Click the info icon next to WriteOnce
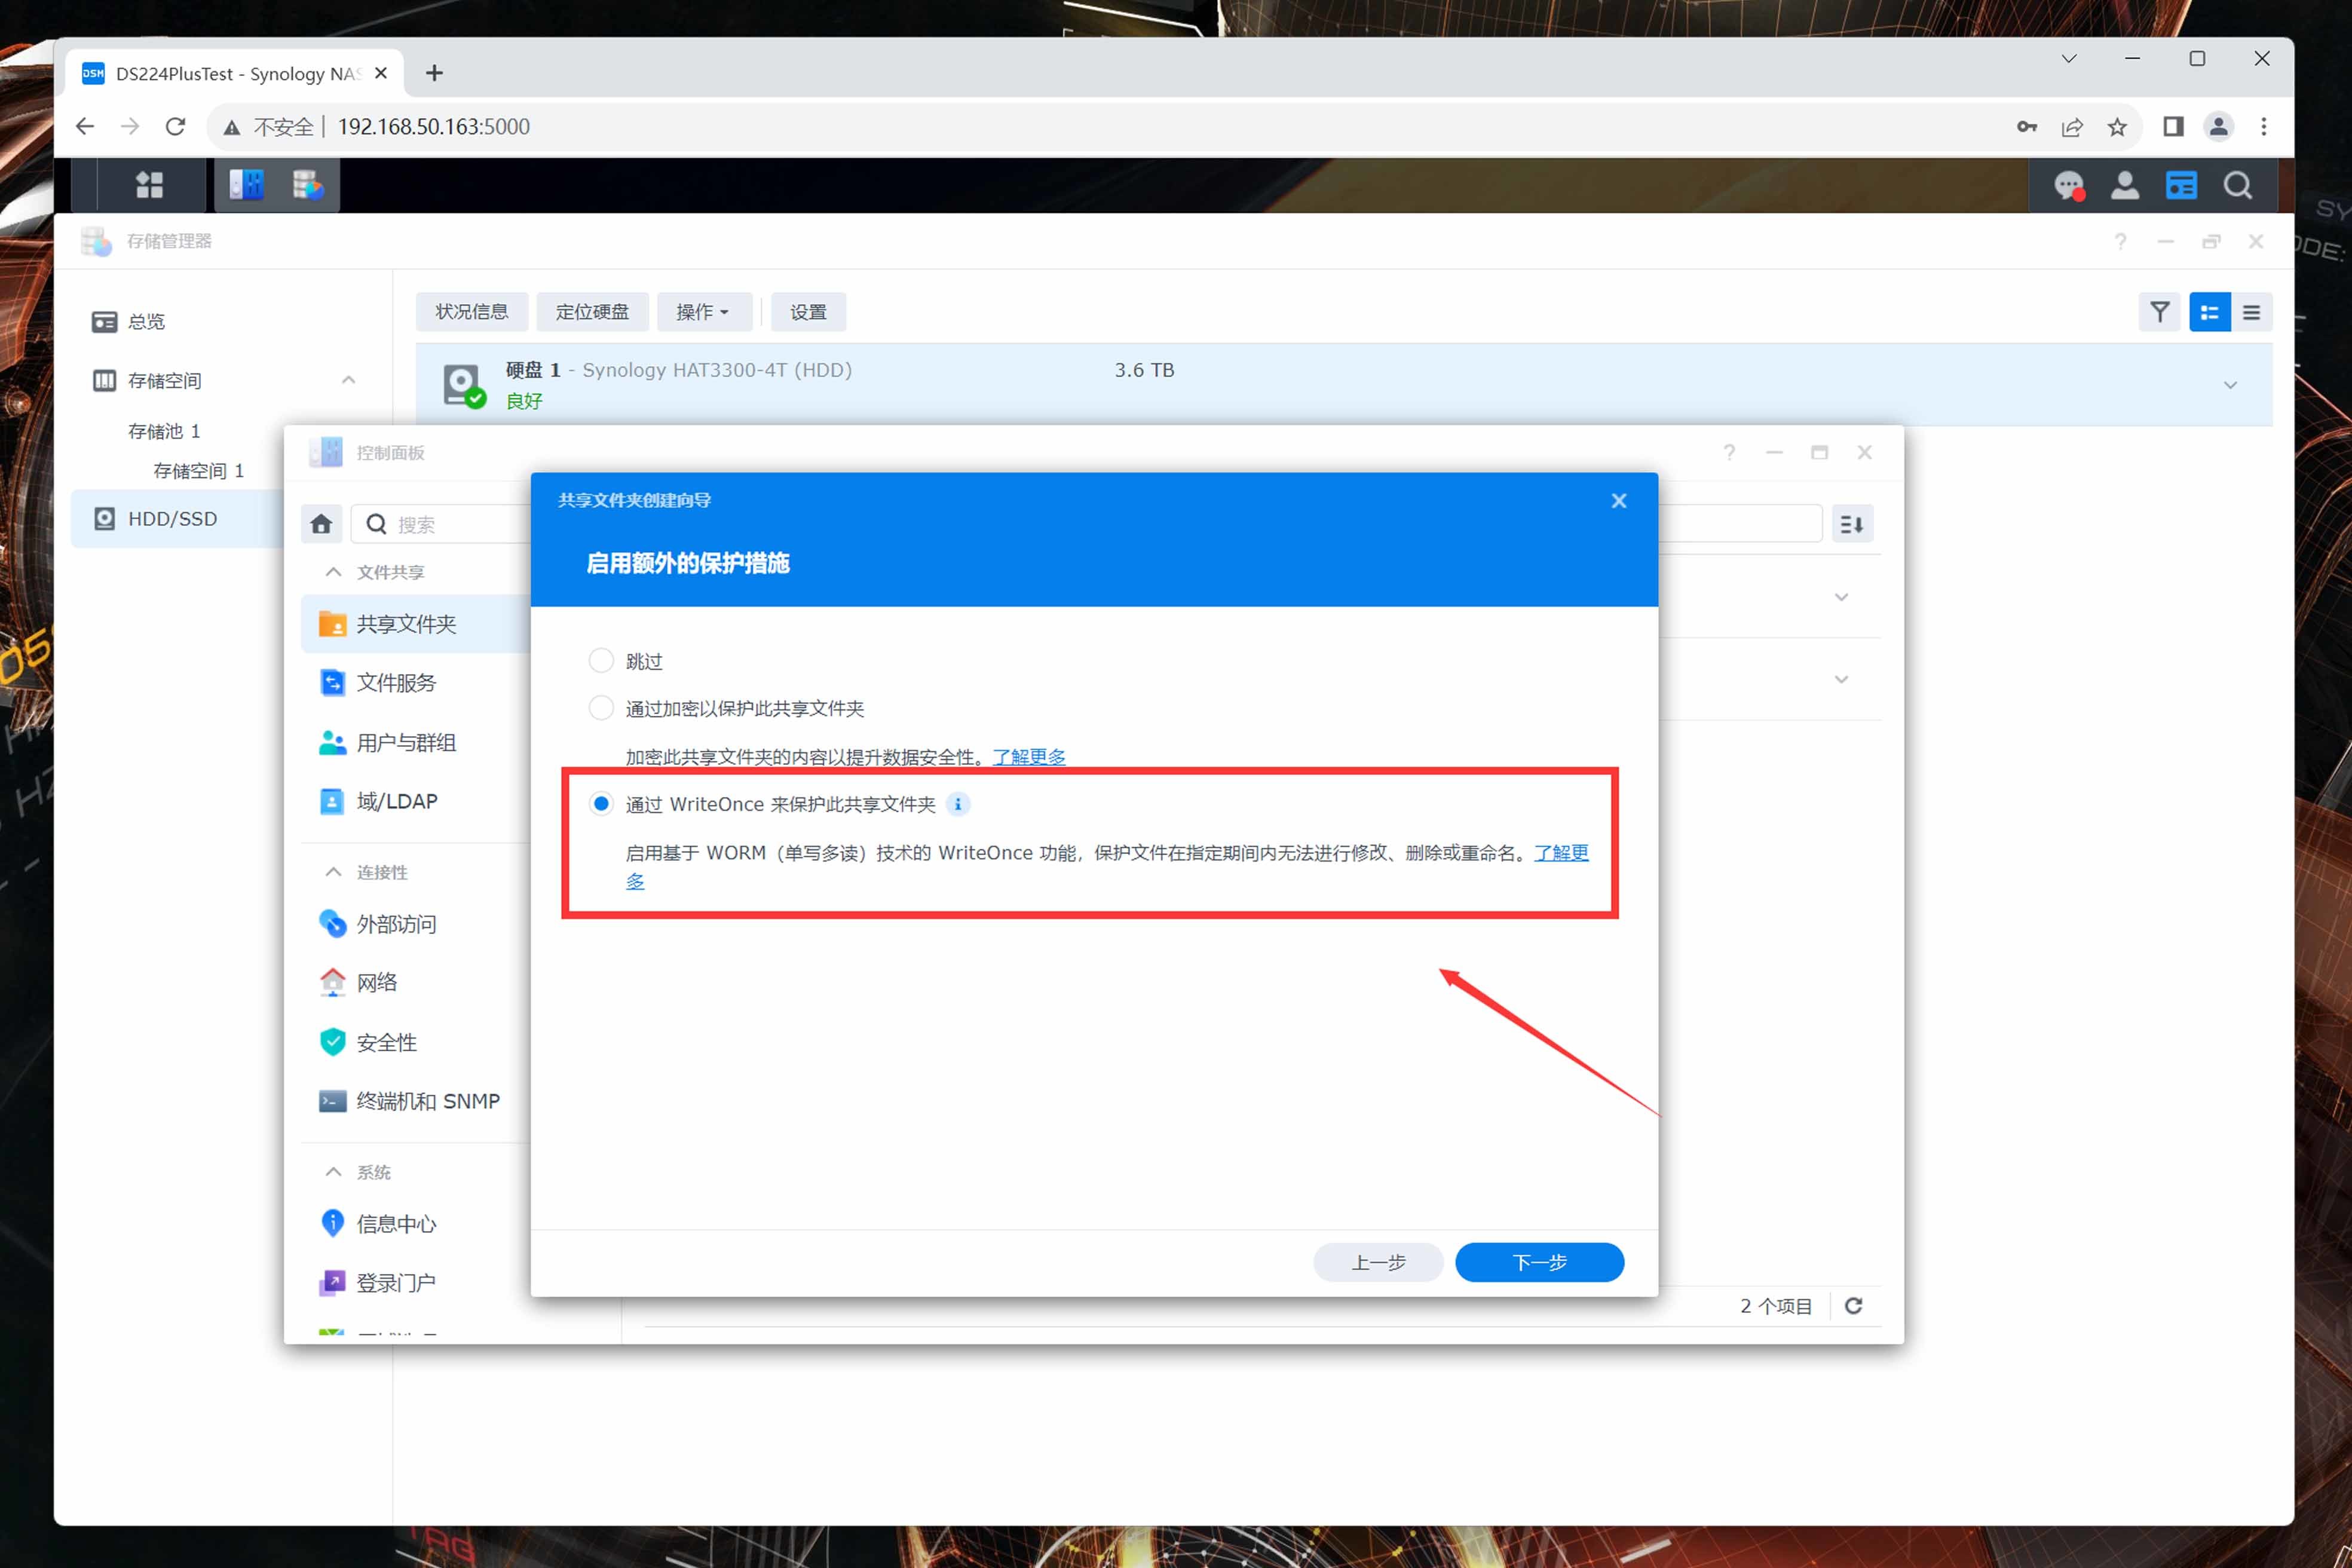Image resolution: width=2352 pixels, height=1568 pixels. click(x=957, y=804)
